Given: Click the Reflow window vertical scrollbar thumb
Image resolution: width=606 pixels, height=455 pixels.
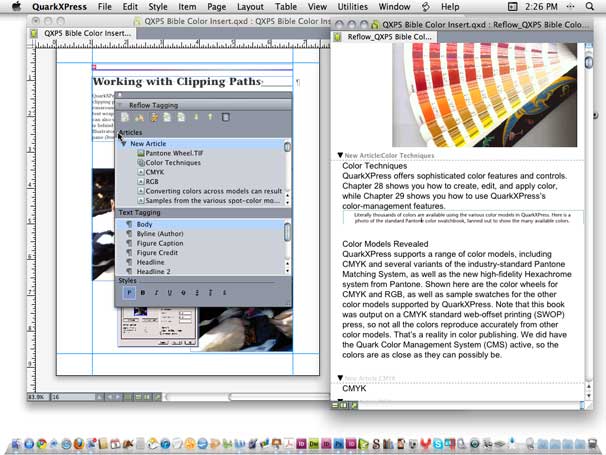Looking at the screenshot, I should coord(589,62).
